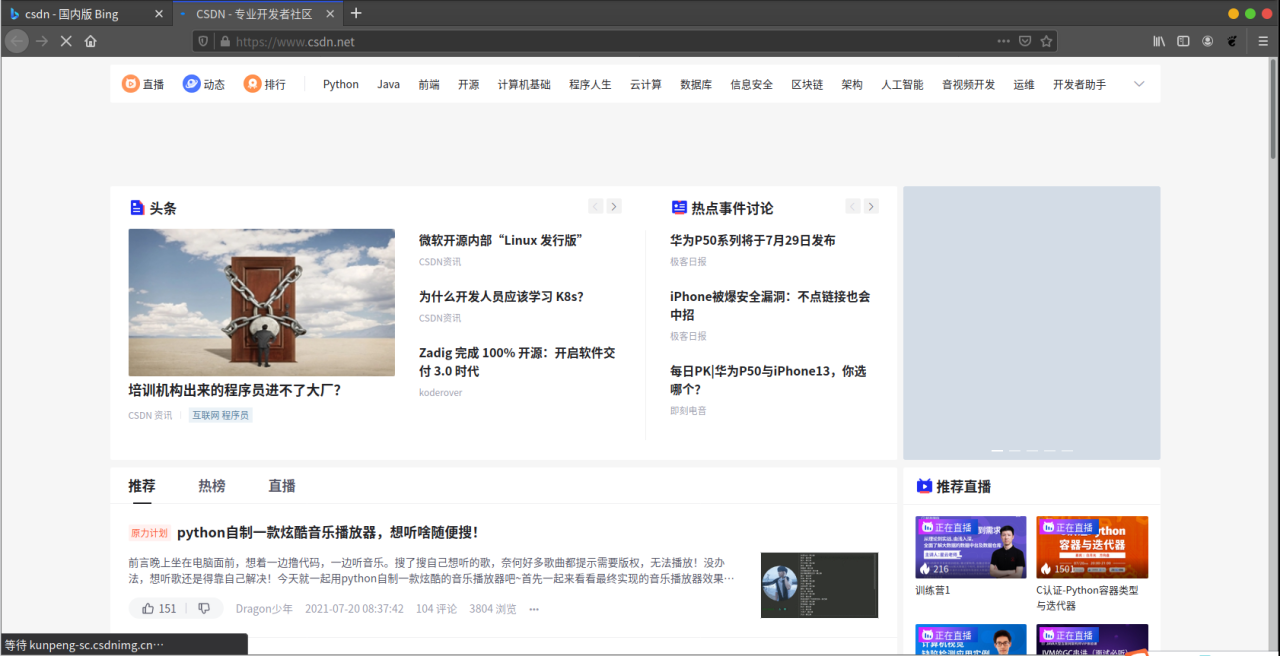Expand the category navigation chevron

click(x=1138, y=84)
